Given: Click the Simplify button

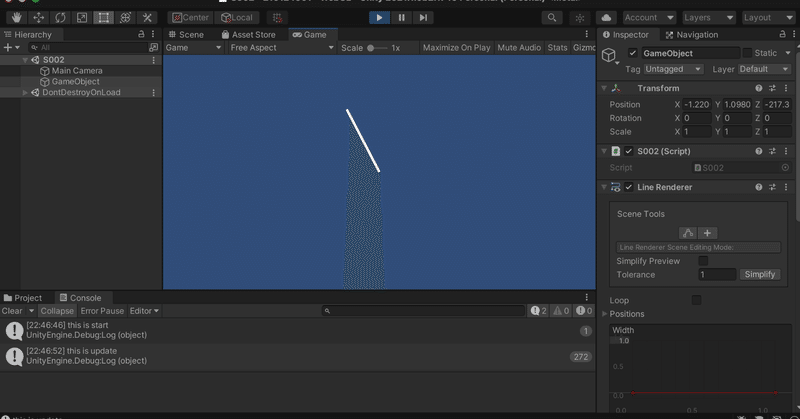Looking at the screenshot, I should pos(760,275).
